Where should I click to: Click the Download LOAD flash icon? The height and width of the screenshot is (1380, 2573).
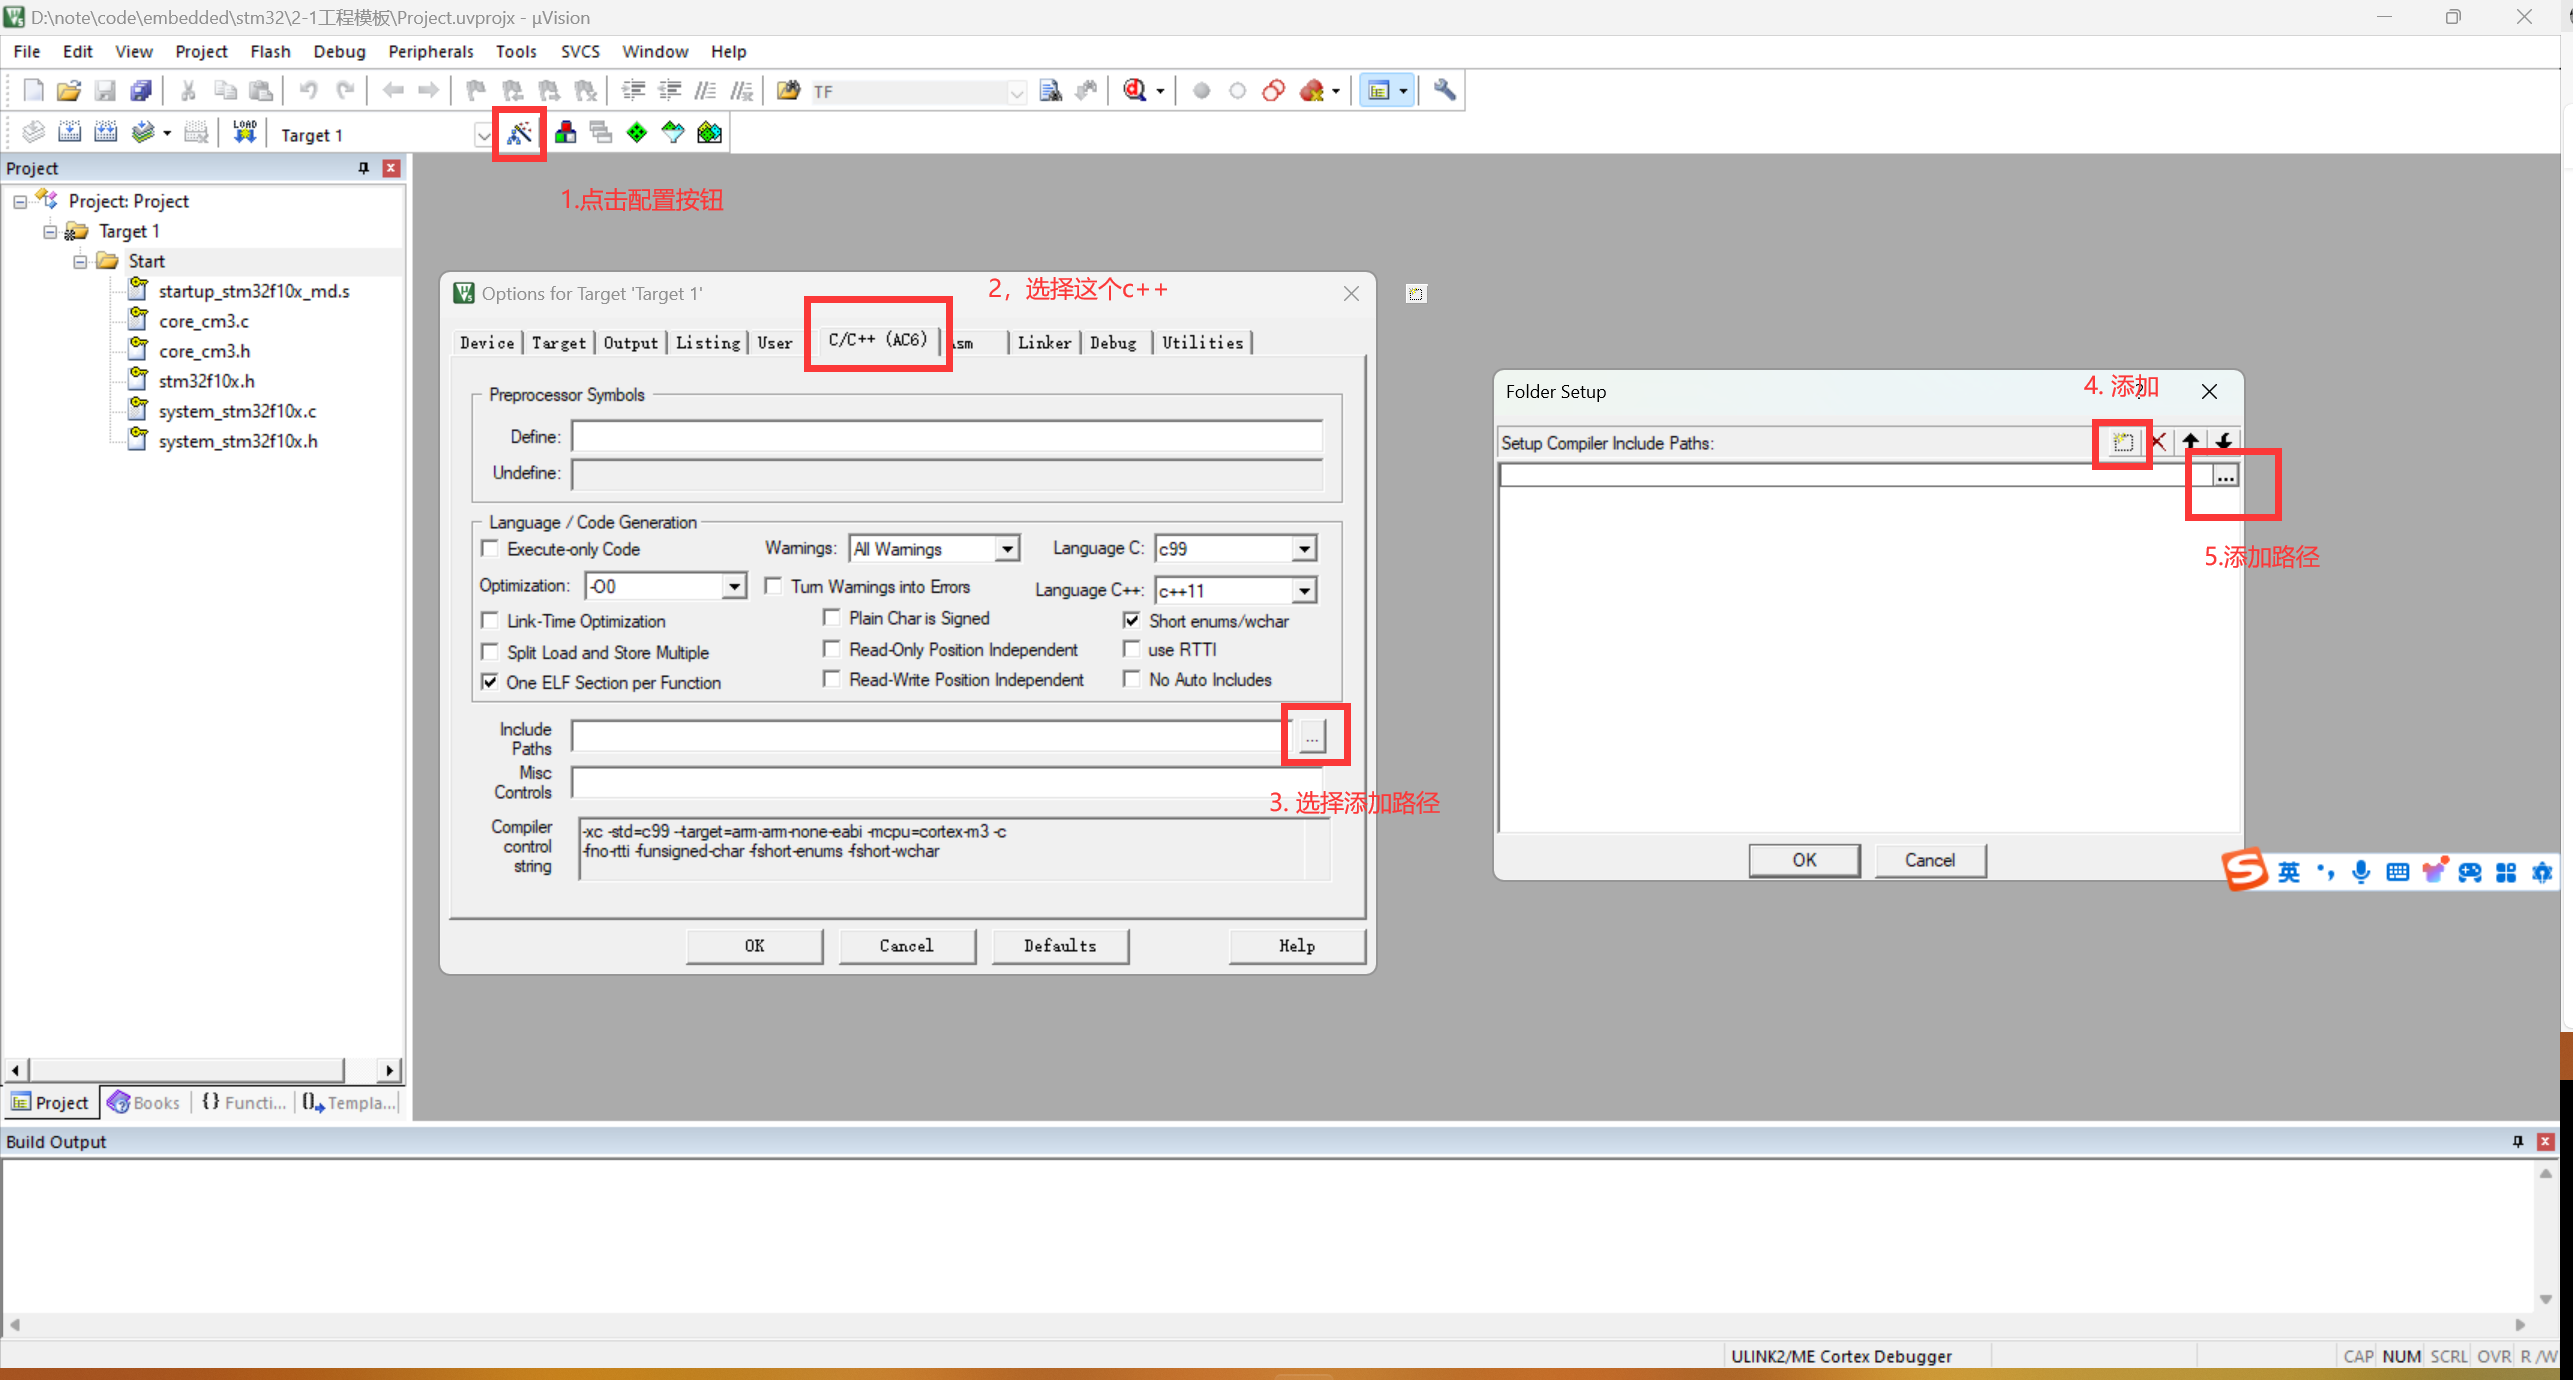244,133
